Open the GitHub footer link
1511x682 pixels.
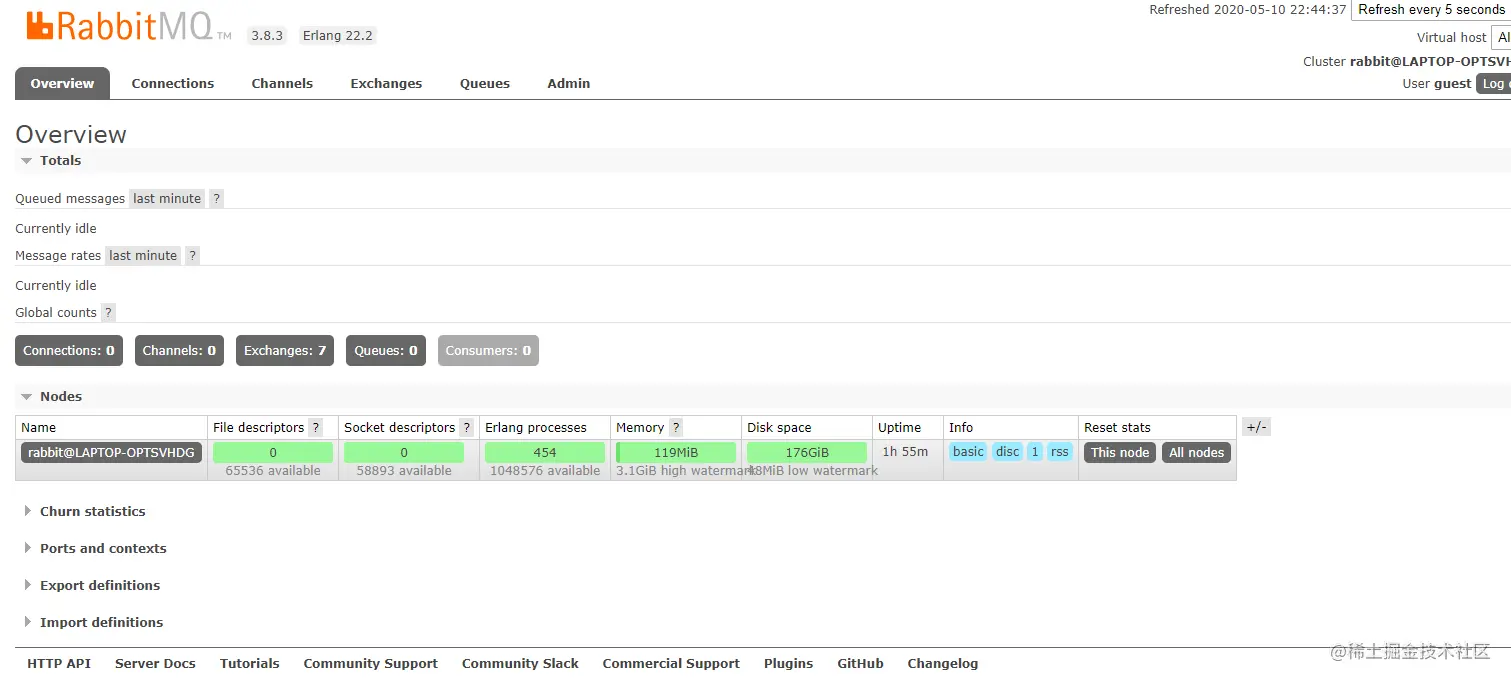point(860,663)
